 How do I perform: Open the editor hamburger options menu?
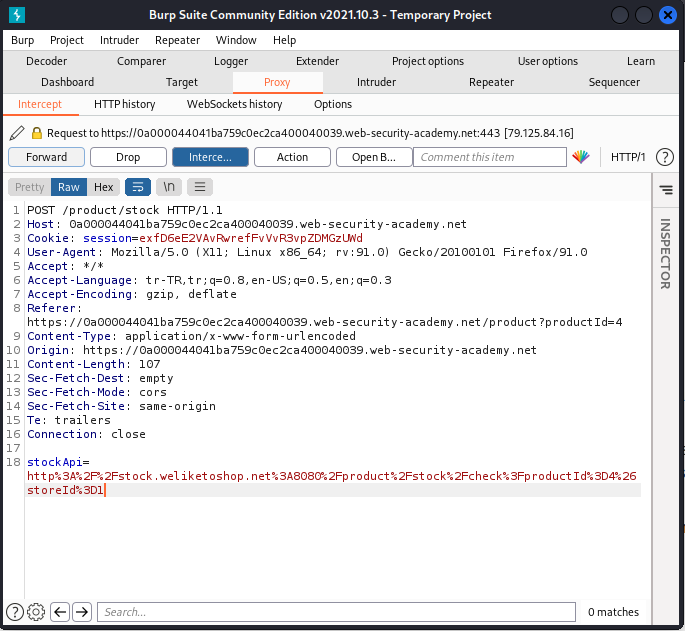(200, 187)
